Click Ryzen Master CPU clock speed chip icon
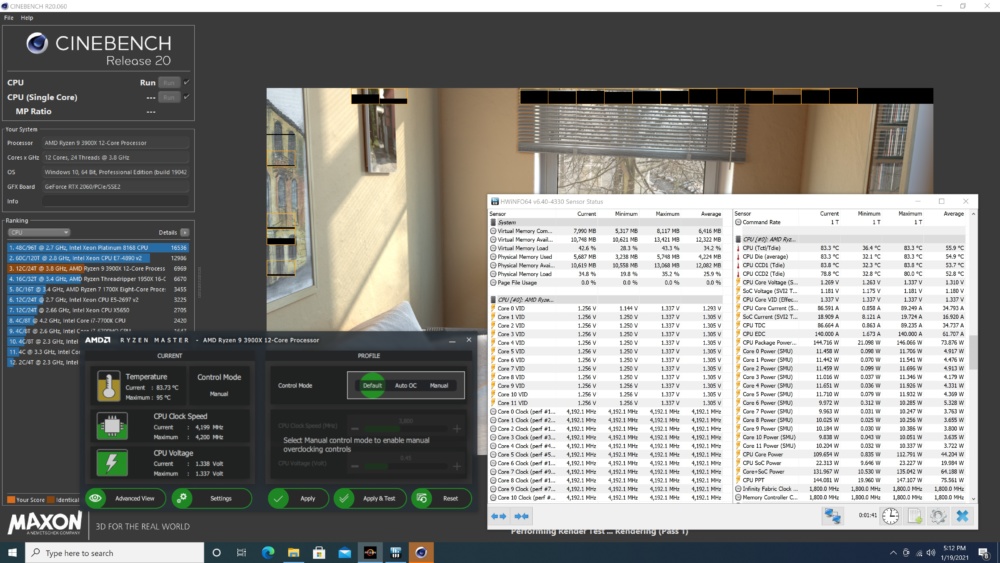 coord(112,426)
